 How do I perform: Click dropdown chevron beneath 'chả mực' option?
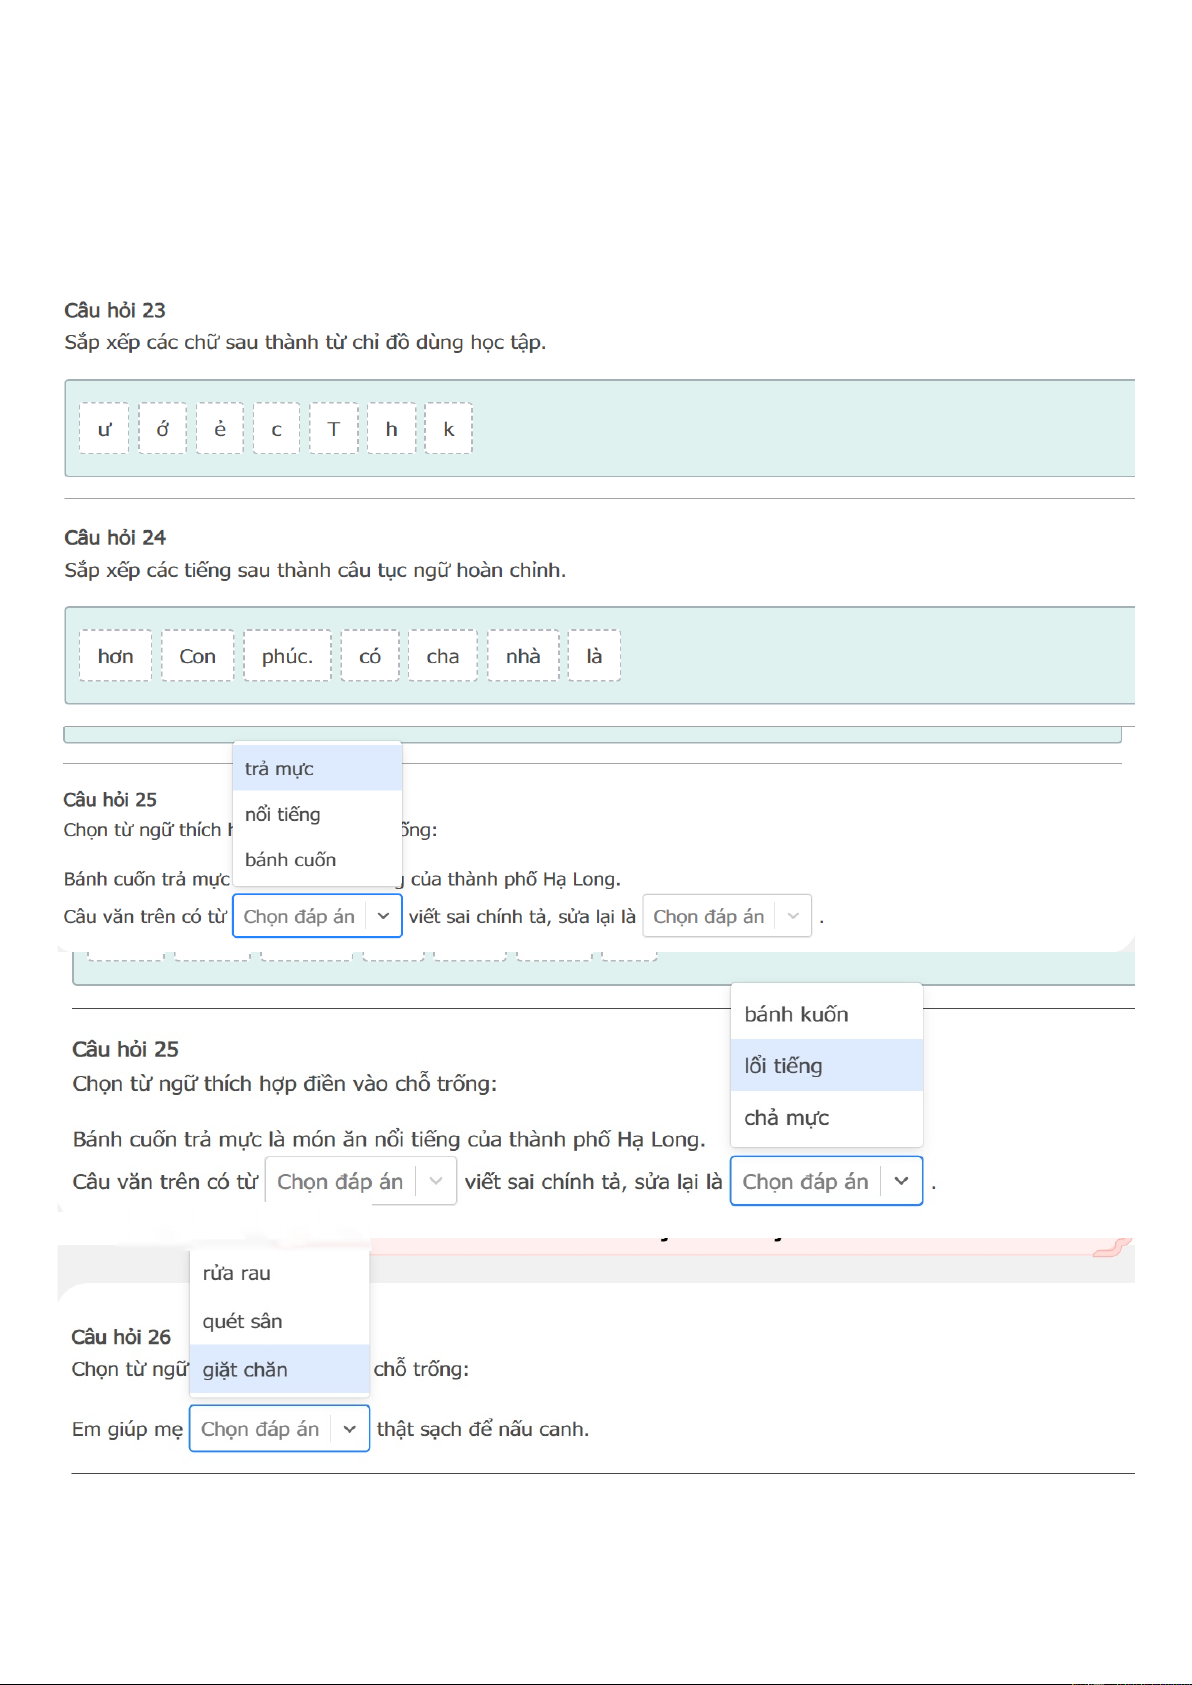click(901, 1181)
